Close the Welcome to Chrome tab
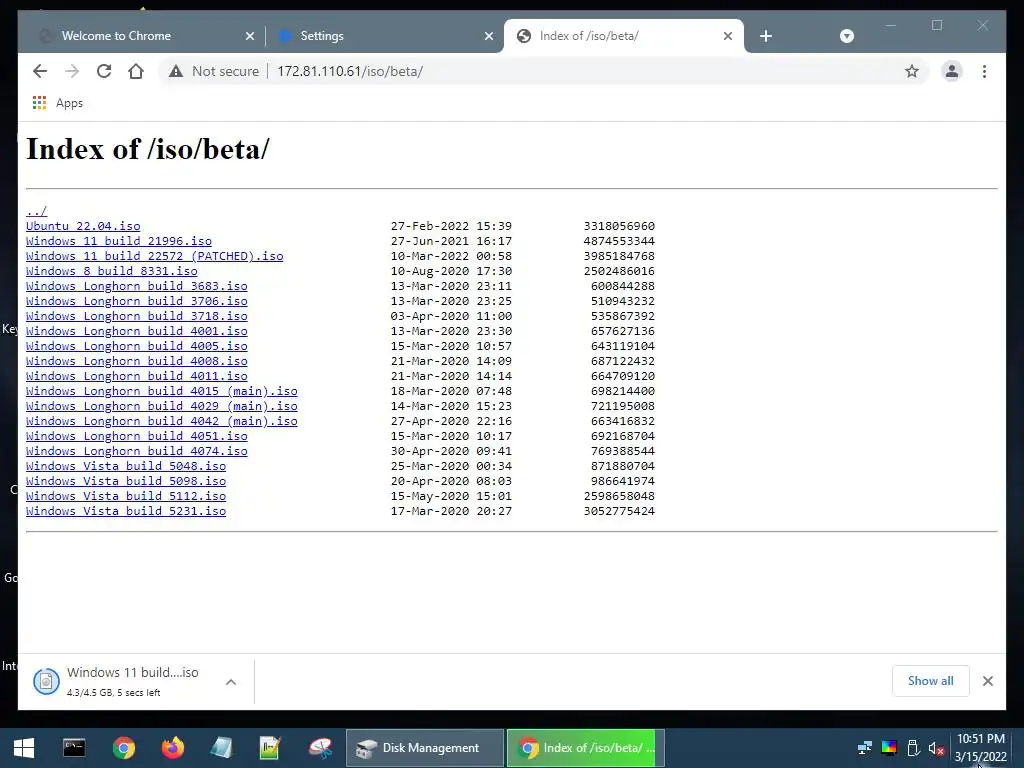 pos(249,36)
